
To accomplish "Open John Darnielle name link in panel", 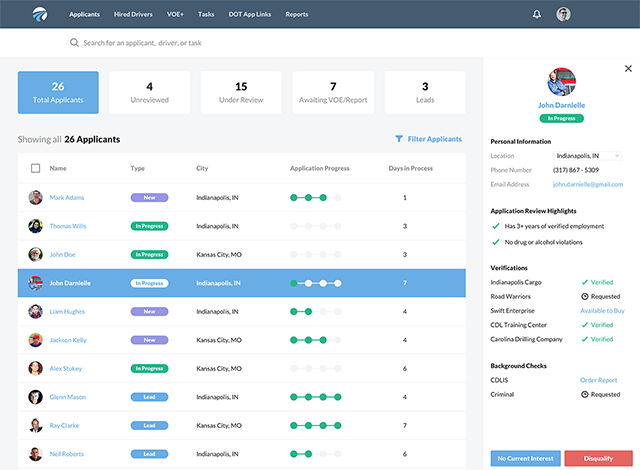I will pos(562,105).
